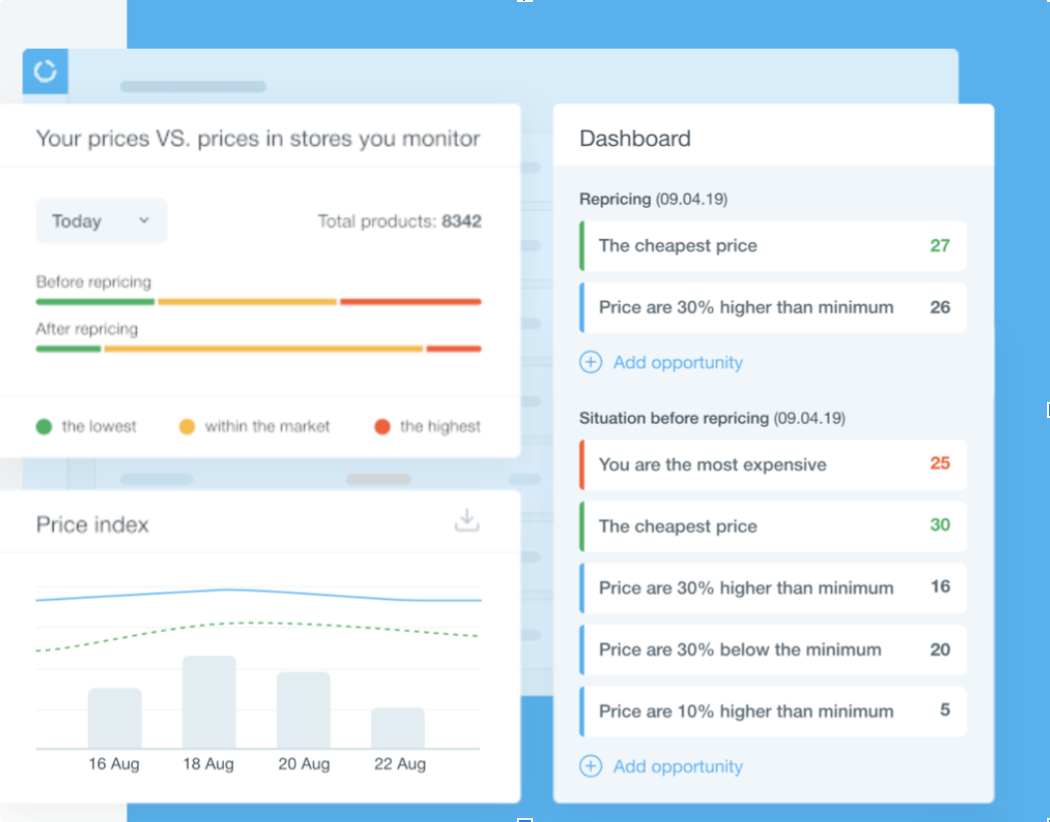
Task: Select the red 'the highest' legend dot
Action: pos(383,426)
